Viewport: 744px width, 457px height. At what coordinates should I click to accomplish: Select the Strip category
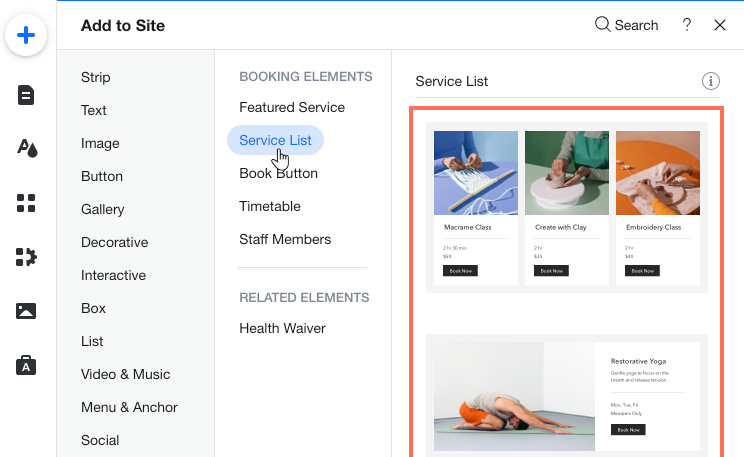(96, 77)
